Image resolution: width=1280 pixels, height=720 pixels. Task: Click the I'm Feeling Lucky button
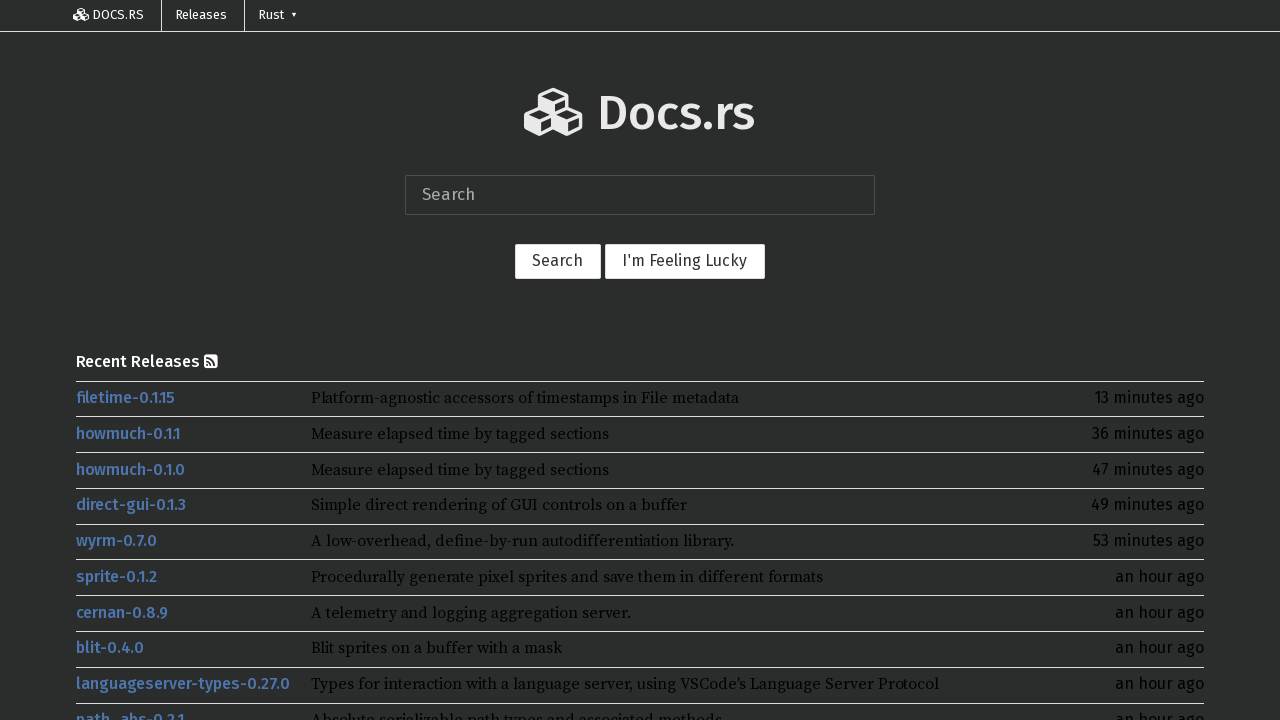(685, 261)
